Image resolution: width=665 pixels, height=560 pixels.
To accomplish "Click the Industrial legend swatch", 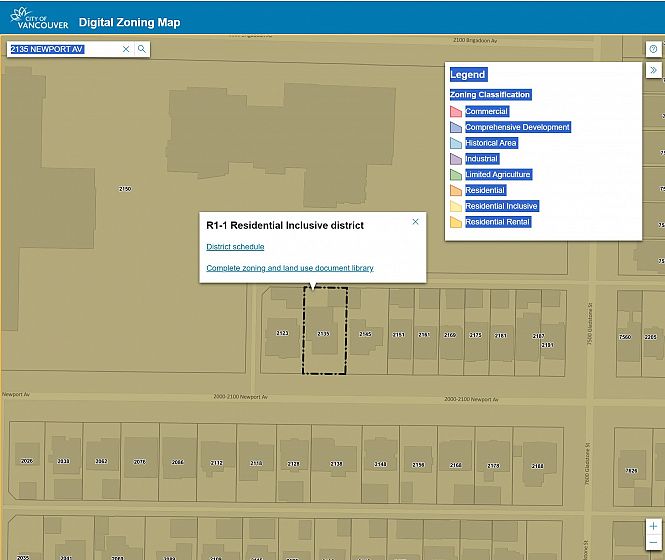I will tap(456, 159).
